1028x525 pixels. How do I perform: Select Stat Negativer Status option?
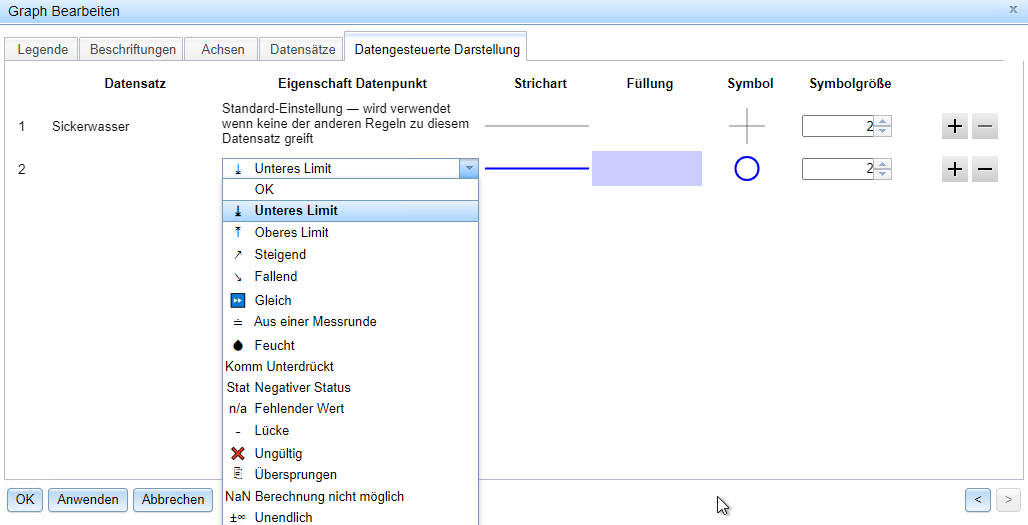350,387
